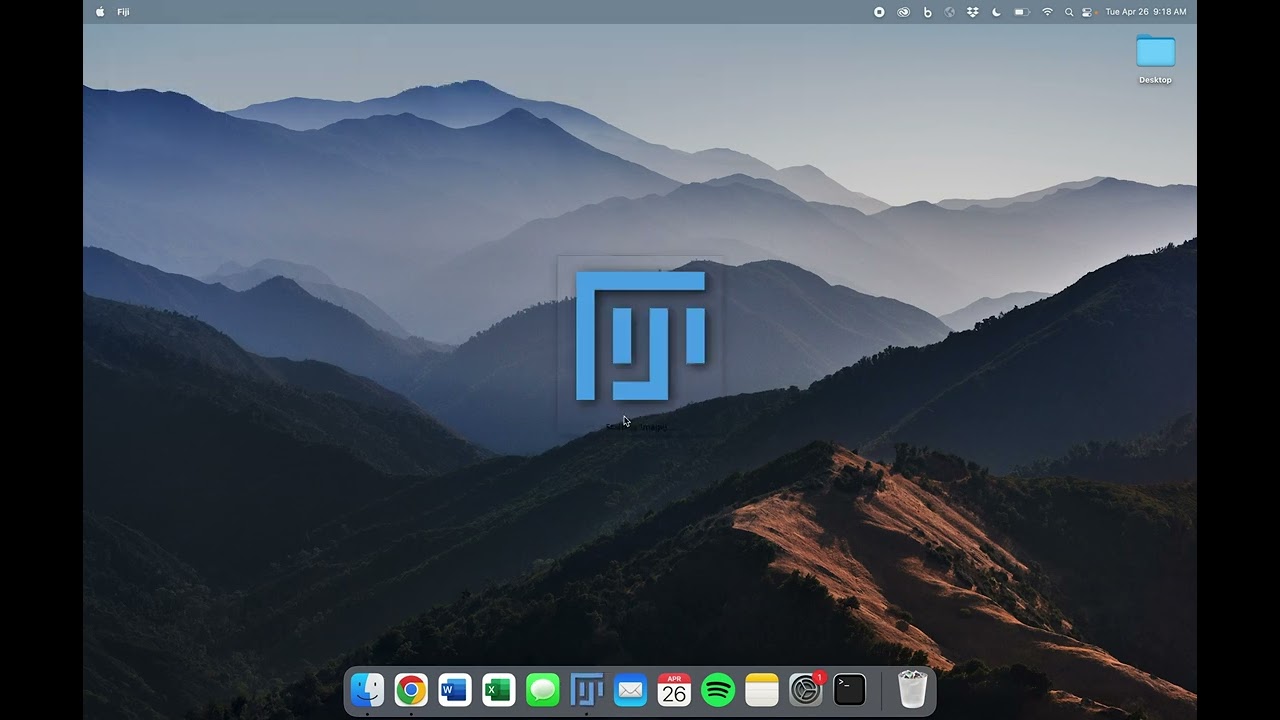
Task: Open Spotlight search icon
Action: (x=1069, y=12)
